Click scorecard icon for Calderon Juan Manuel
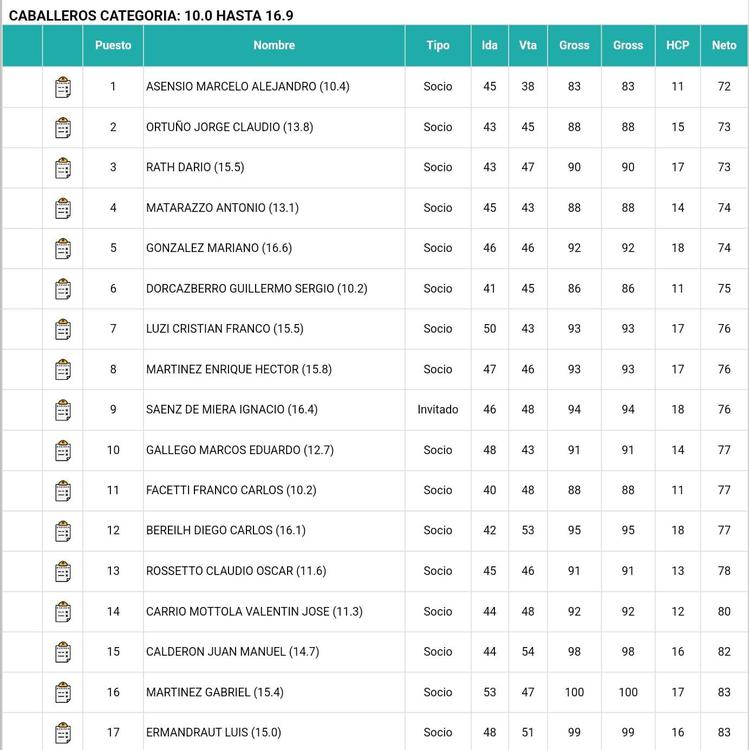Image resolution: width=749 pixels, height=750 pixels. point(63,652)
